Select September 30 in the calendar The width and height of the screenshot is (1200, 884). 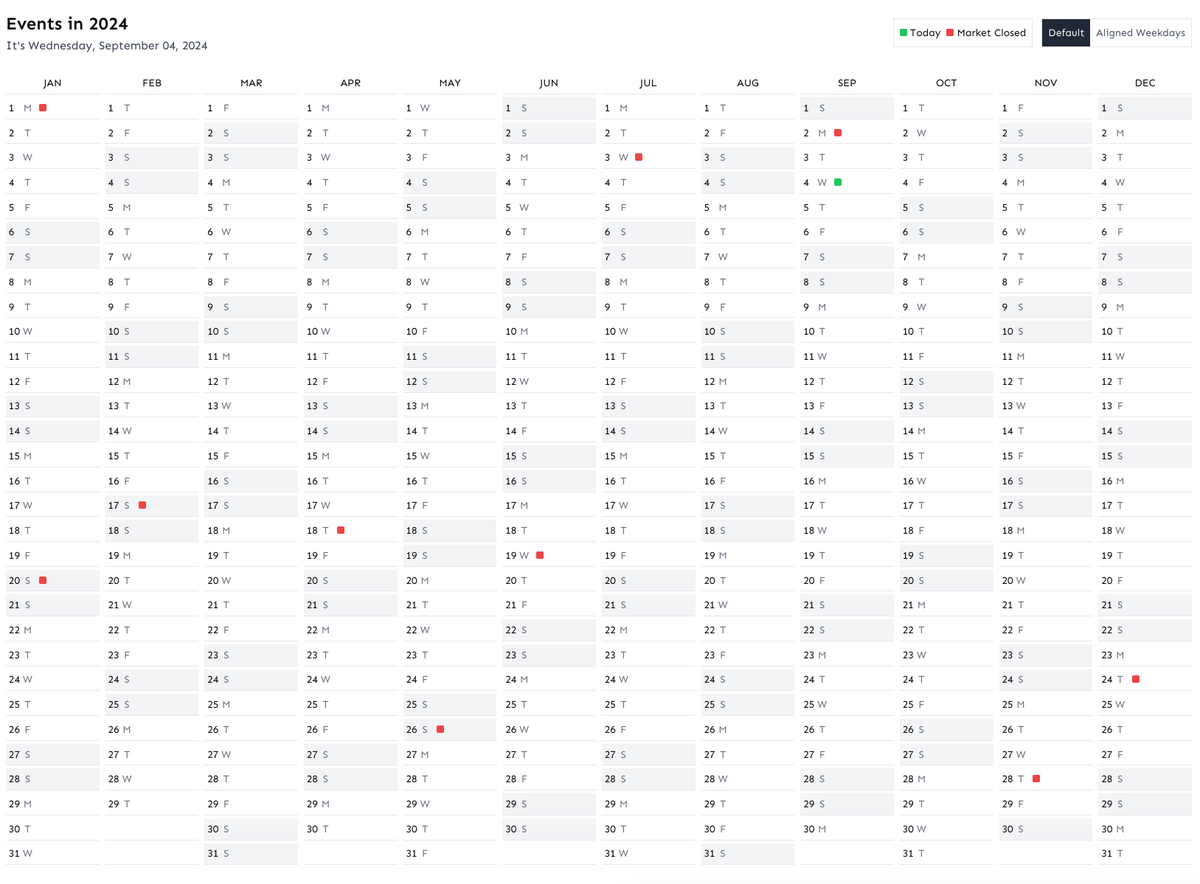(847, 829)
